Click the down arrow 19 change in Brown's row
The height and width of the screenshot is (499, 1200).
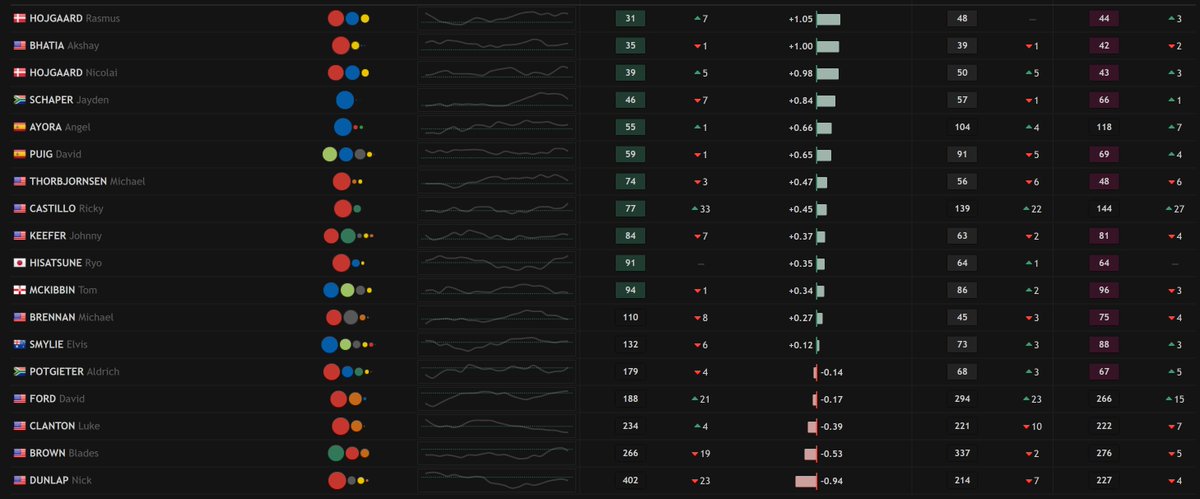click(x=700, y=453)
